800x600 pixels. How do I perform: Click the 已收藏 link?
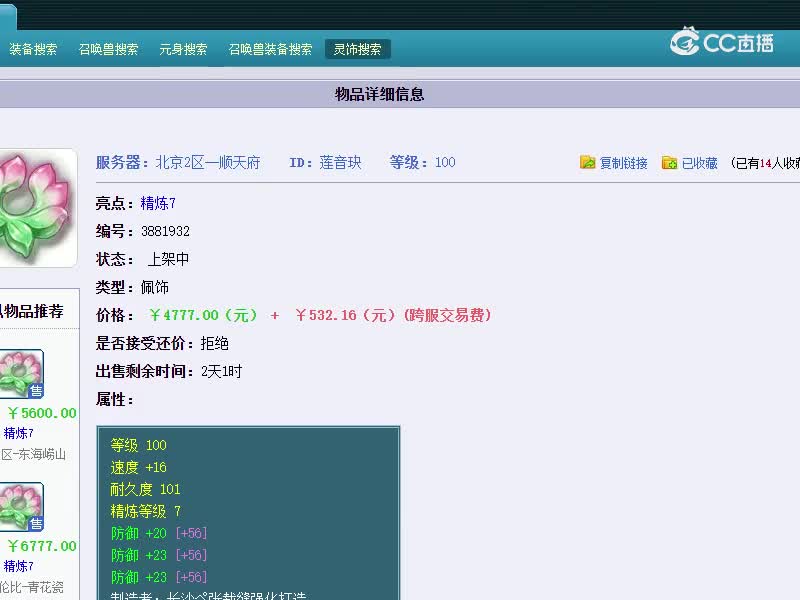point(699,163)
